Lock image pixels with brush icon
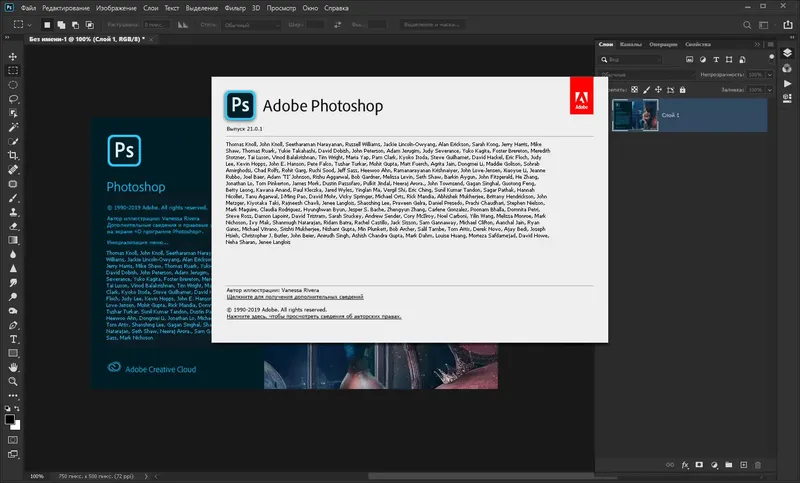 [646, 90]
